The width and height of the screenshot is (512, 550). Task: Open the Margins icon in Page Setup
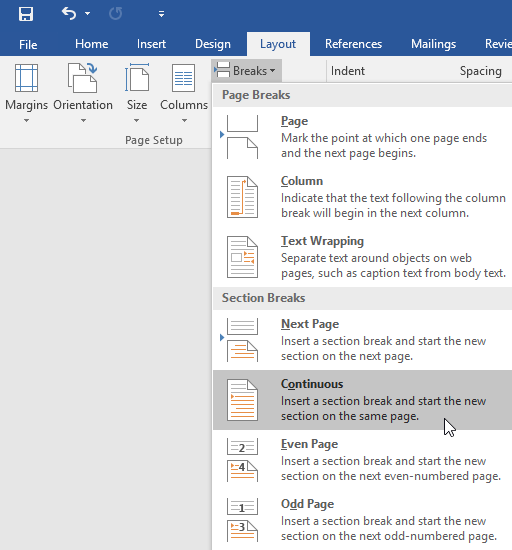coord(26,78)
